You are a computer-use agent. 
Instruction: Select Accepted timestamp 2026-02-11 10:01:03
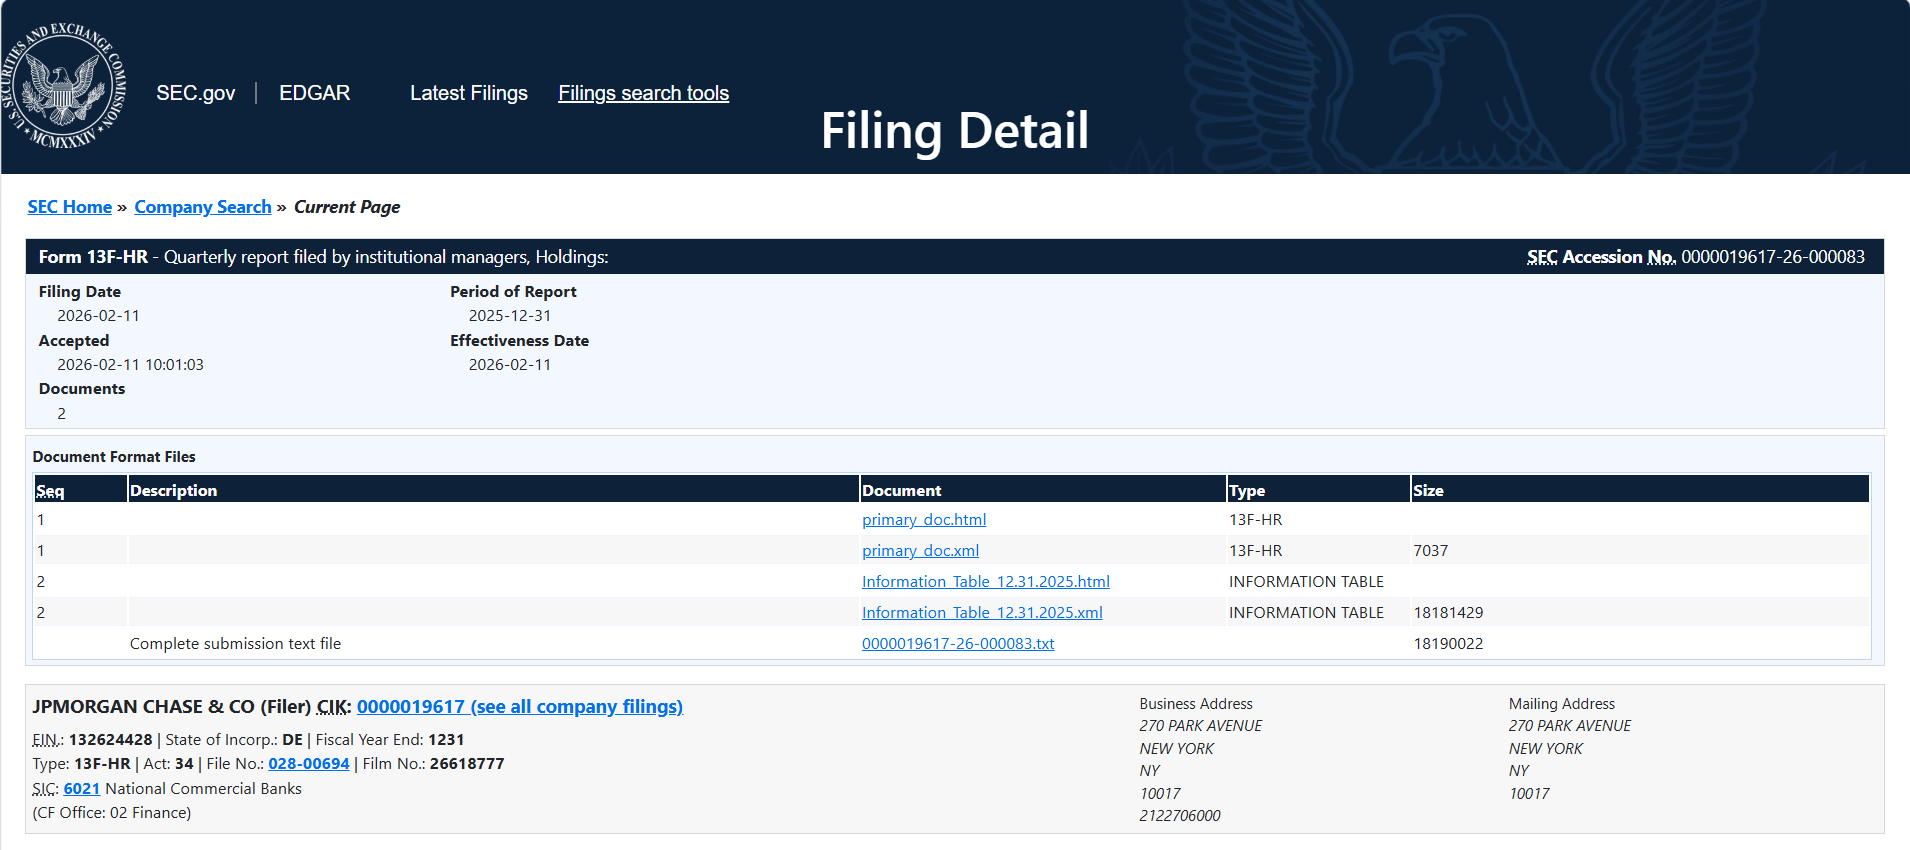point(130,365)
